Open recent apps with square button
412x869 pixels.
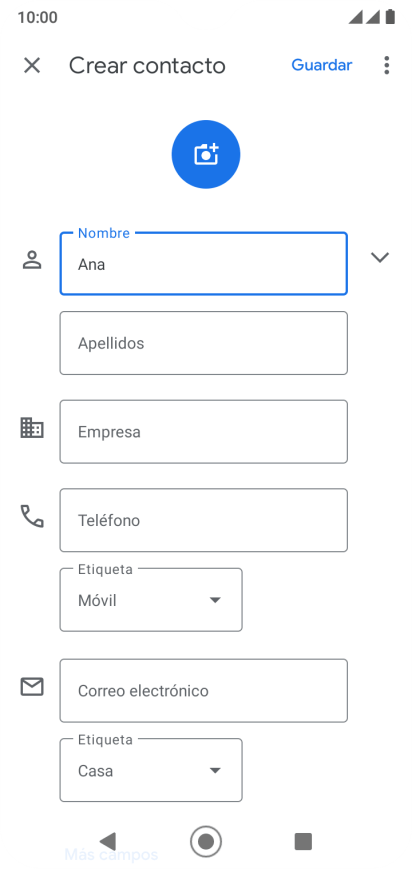pos(303,841)
